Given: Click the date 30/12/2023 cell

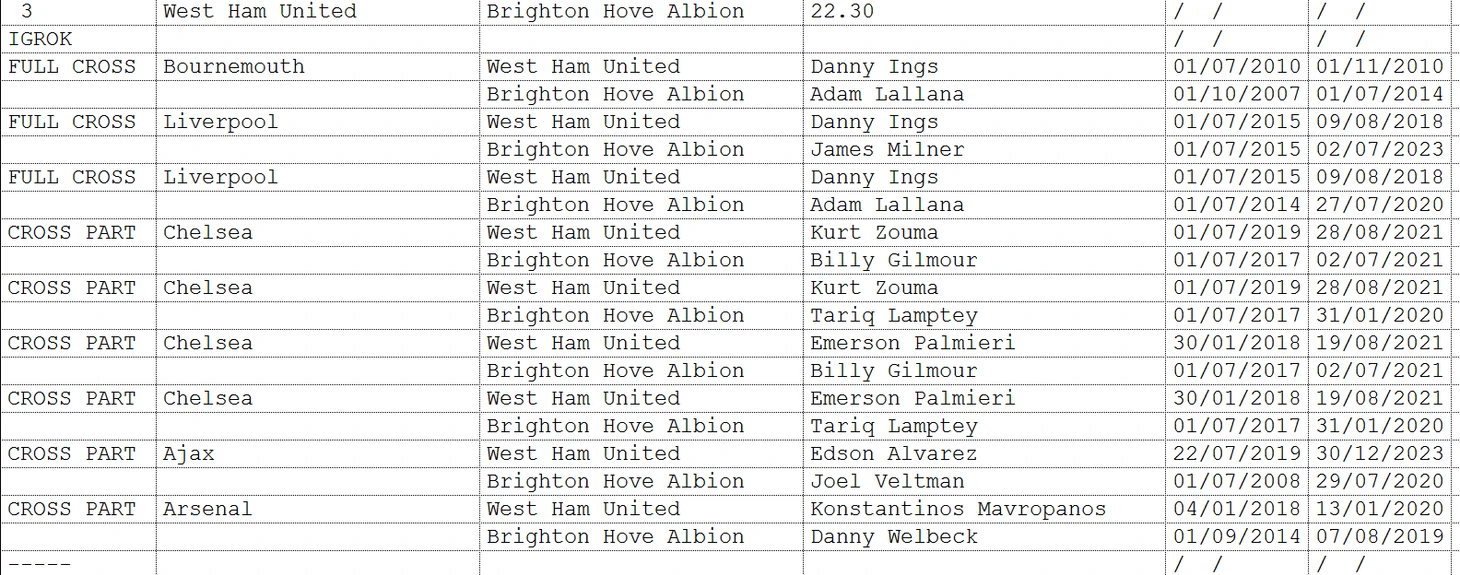Looking at the screenshot, I should coord(1380,454).
